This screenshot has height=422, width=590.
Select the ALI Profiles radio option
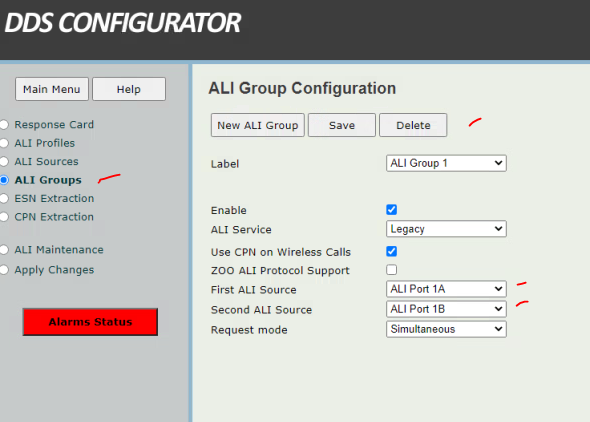coord(4,143)
